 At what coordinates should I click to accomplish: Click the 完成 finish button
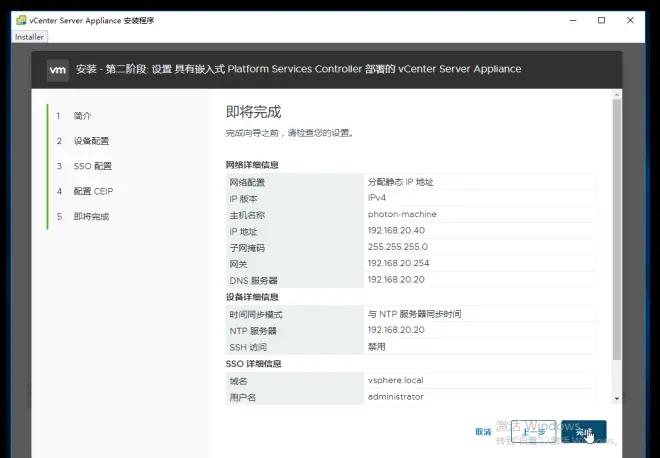pyautogui.click(x=584, y=432)
